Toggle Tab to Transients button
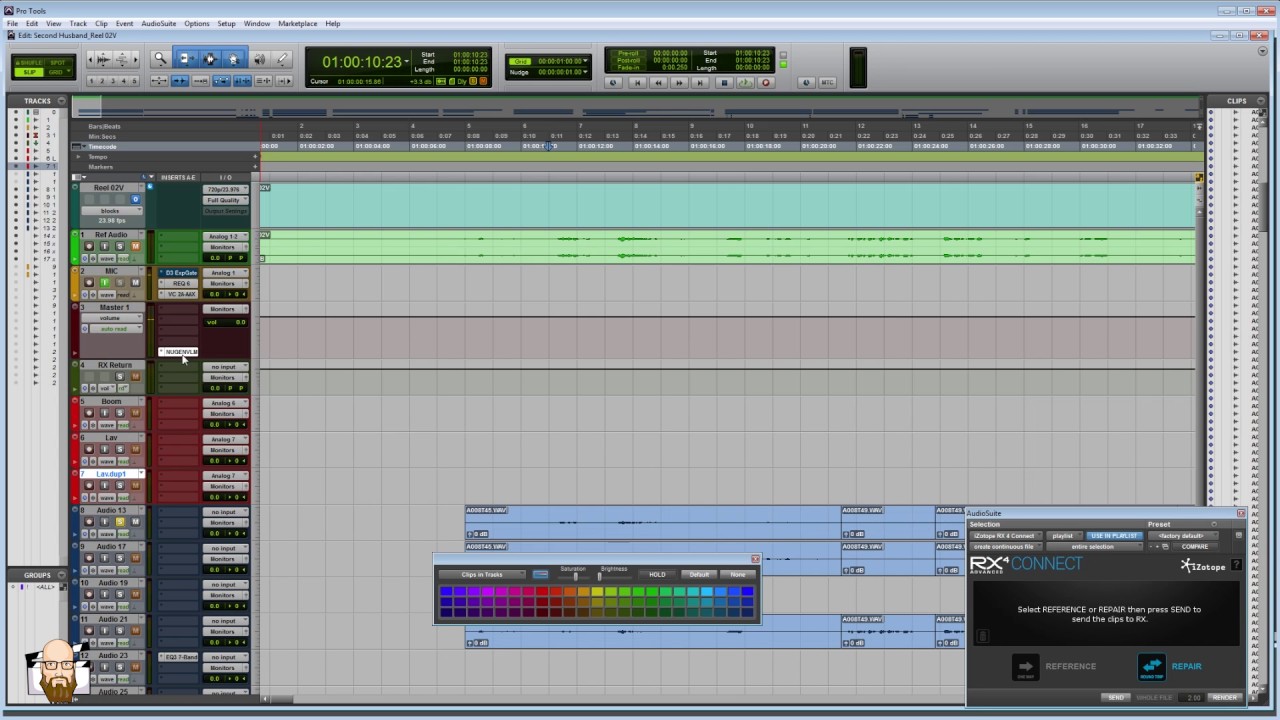 point(180,81)
